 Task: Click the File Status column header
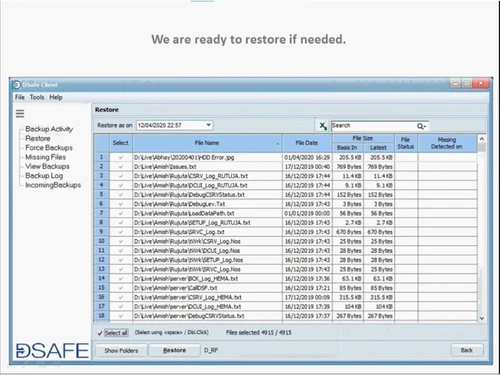coord(406,143)
